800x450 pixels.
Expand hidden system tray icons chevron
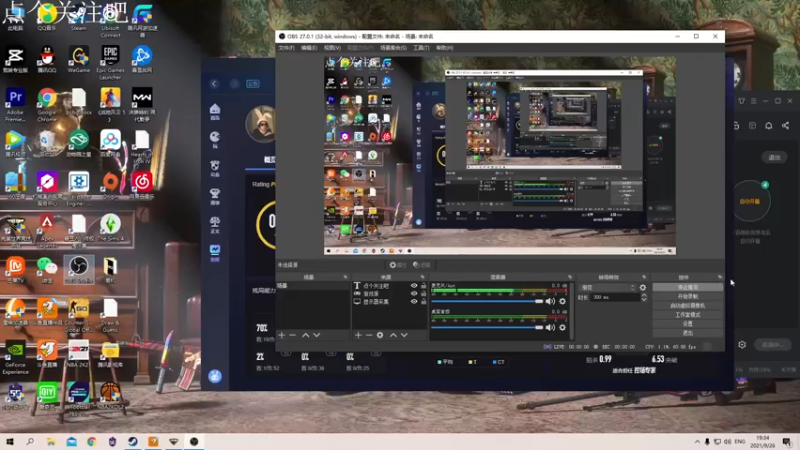(x=697, y=441)
